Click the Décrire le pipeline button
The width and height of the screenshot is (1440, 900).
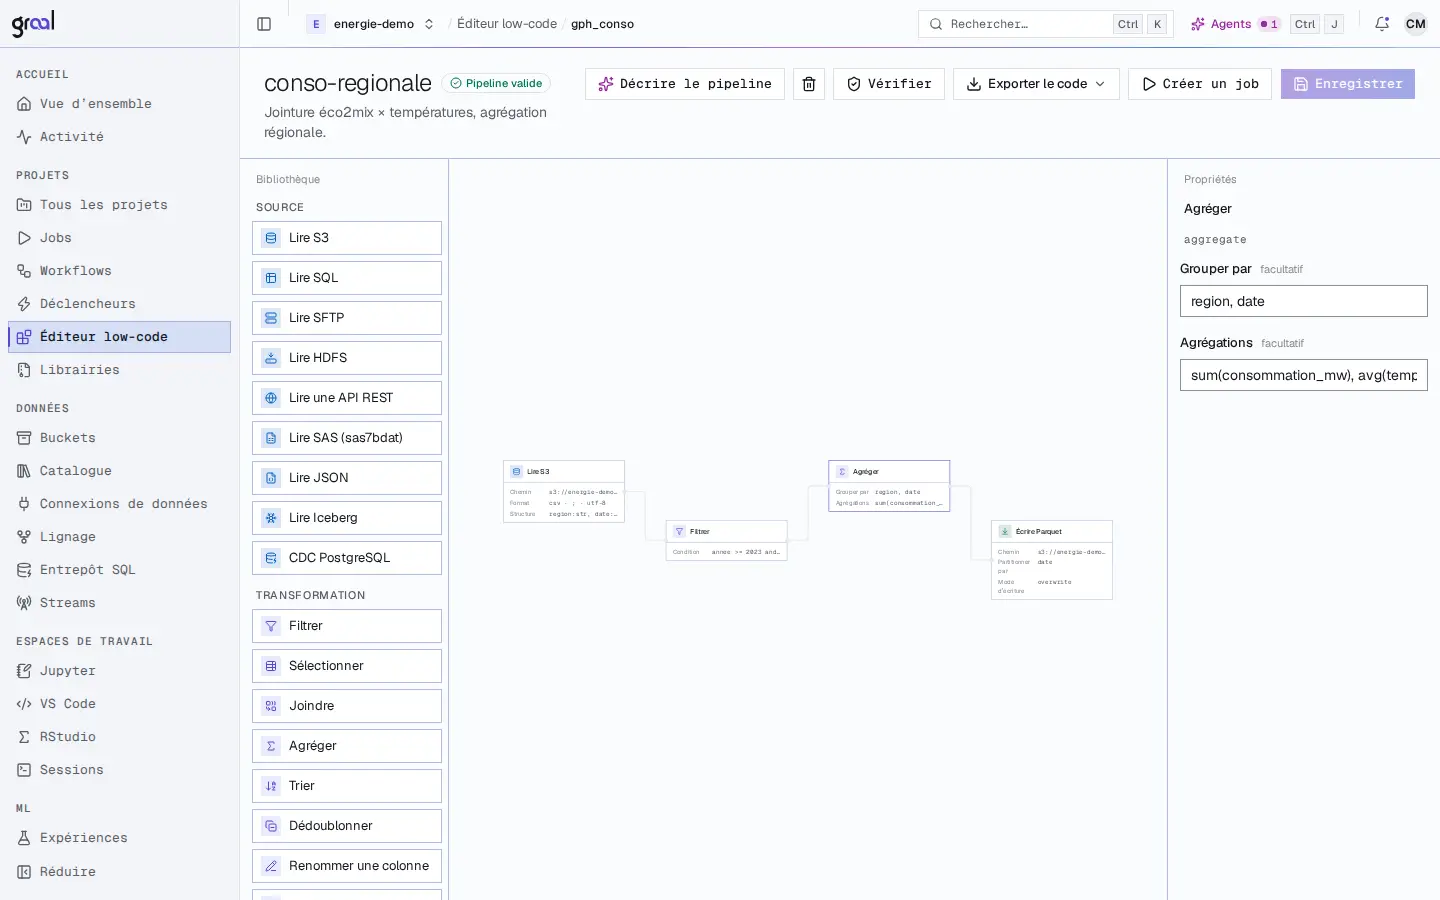tap(685, 84)
